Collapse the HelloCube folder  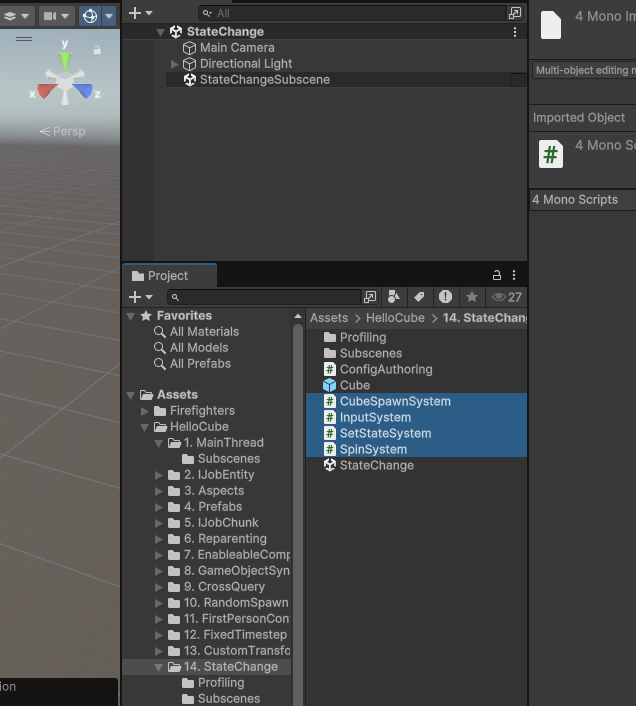click(x=144, y=427)
